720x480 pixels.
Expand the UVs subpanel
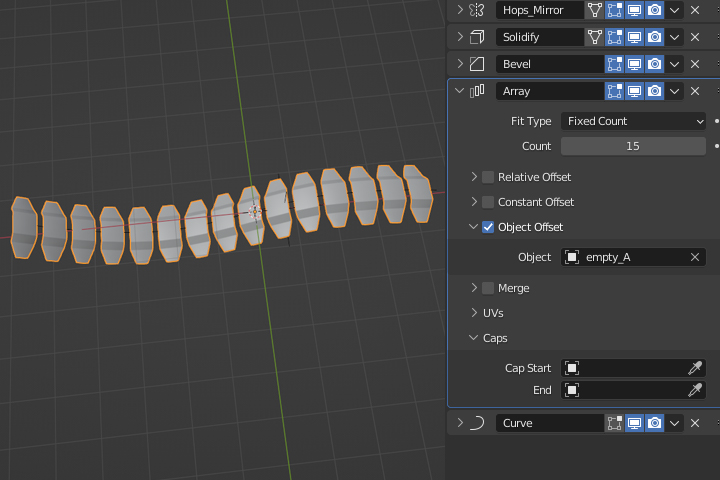tap(474, 313)
